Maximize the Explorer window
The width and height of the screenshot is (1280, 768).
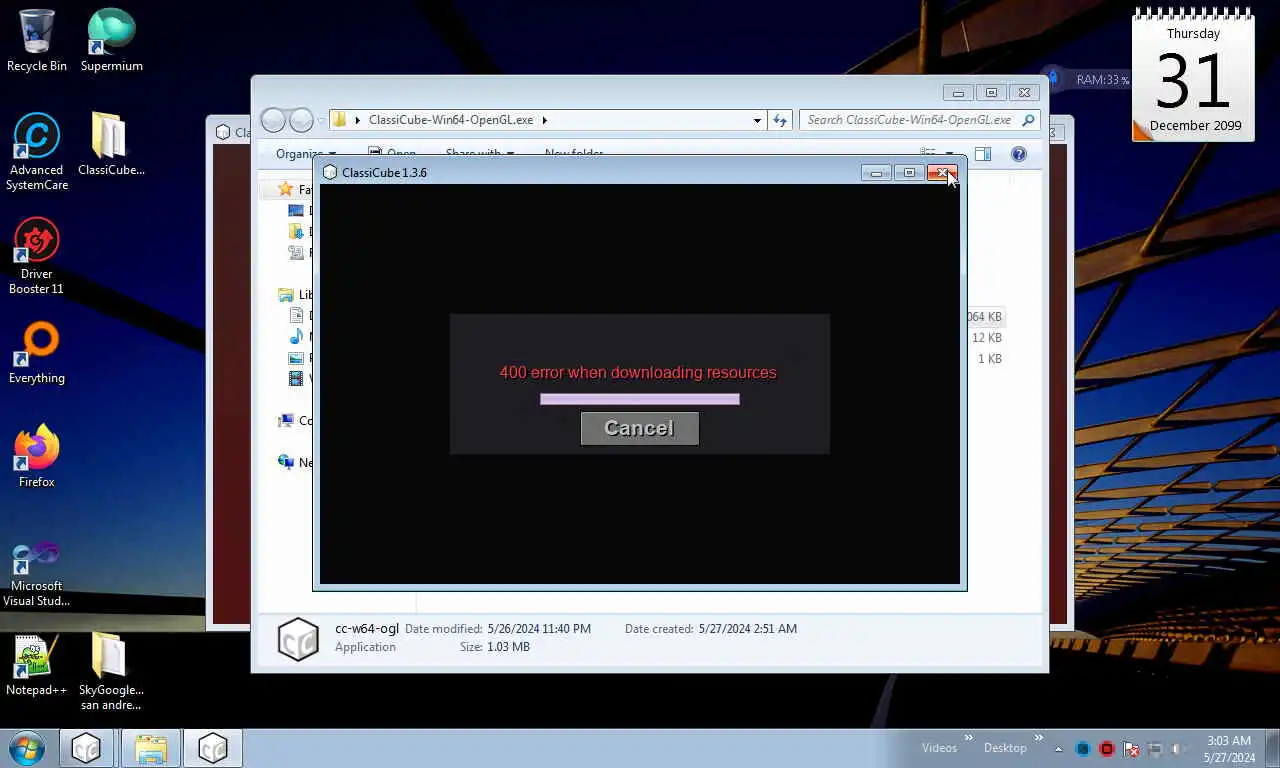point(991,93)
